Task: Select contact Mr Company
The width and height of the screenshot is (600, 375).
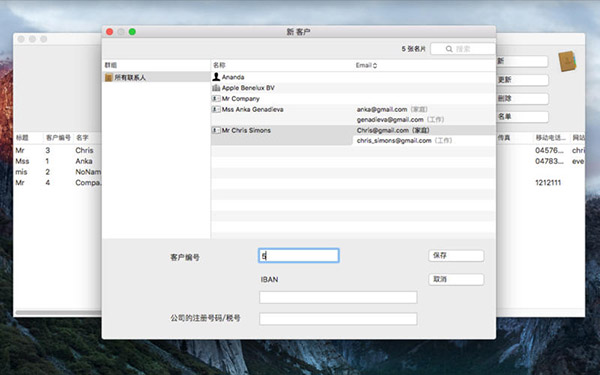Action: point(241,99)
